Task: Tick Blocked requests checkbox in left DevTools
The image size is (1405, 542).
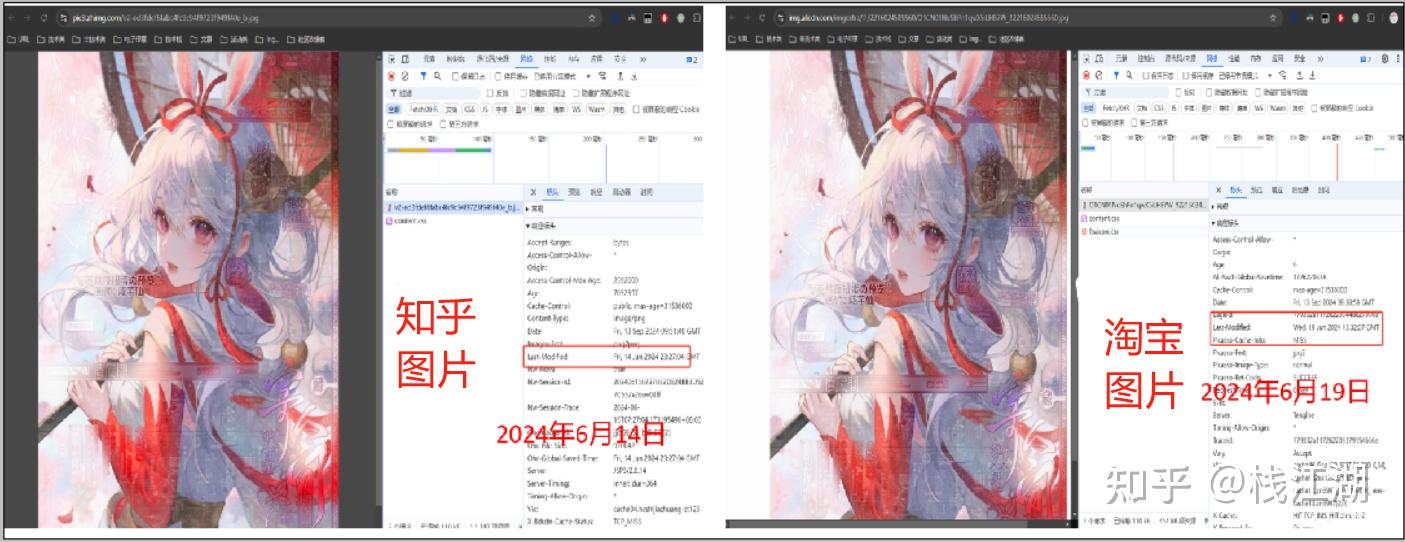Action: pyautogui.click(x=390, y=124)
